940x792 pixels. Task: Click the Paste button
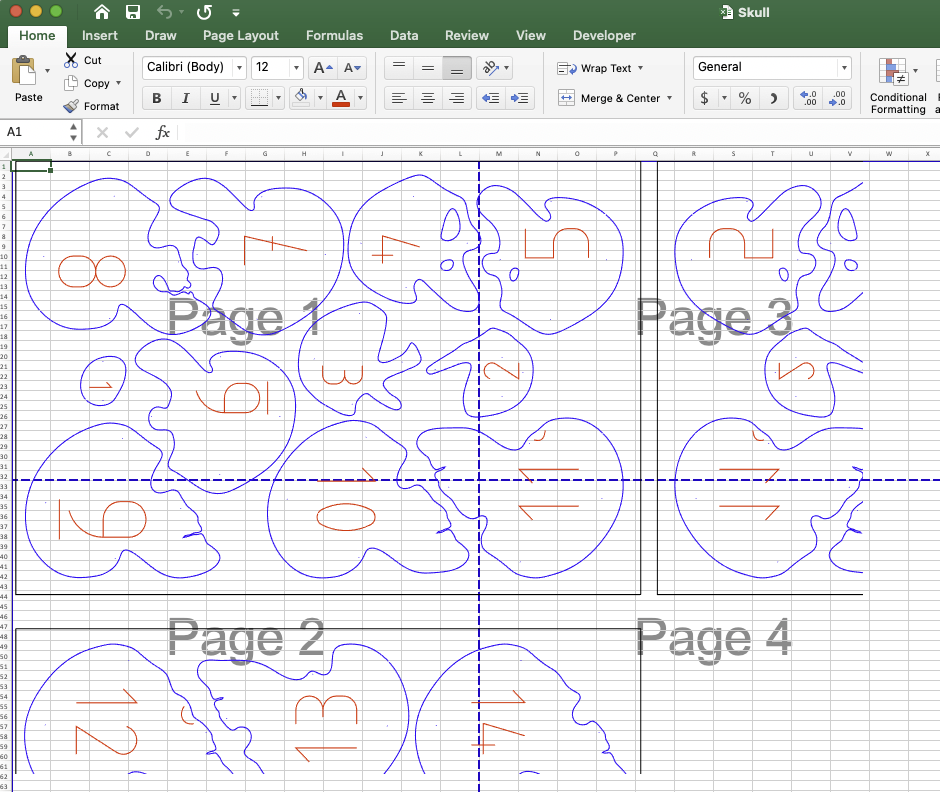[x=26, y=80]
